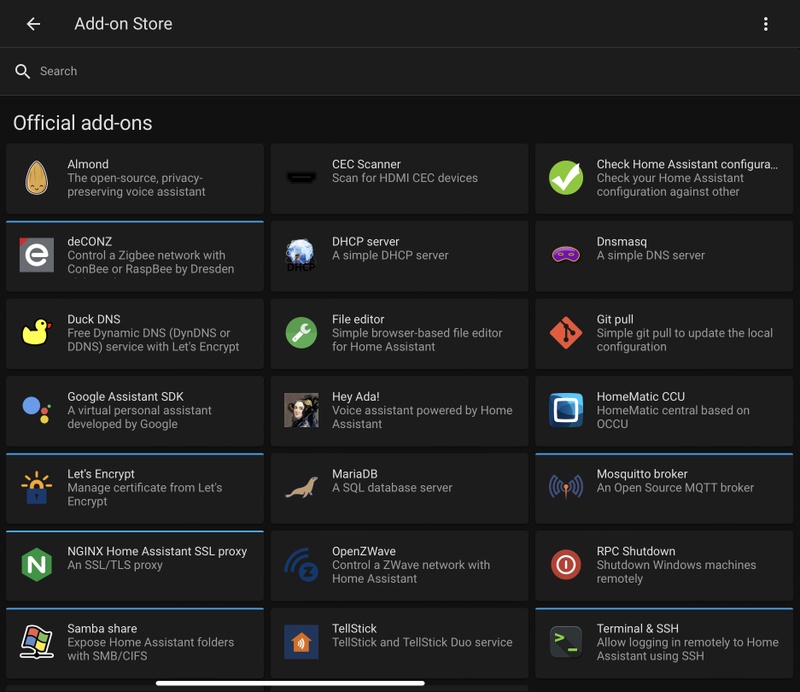The width and height of the screenshot is (800, 692).
Task: Open the three-dot overflow menu
Action: pyautogui.click(x=766, y=24)
